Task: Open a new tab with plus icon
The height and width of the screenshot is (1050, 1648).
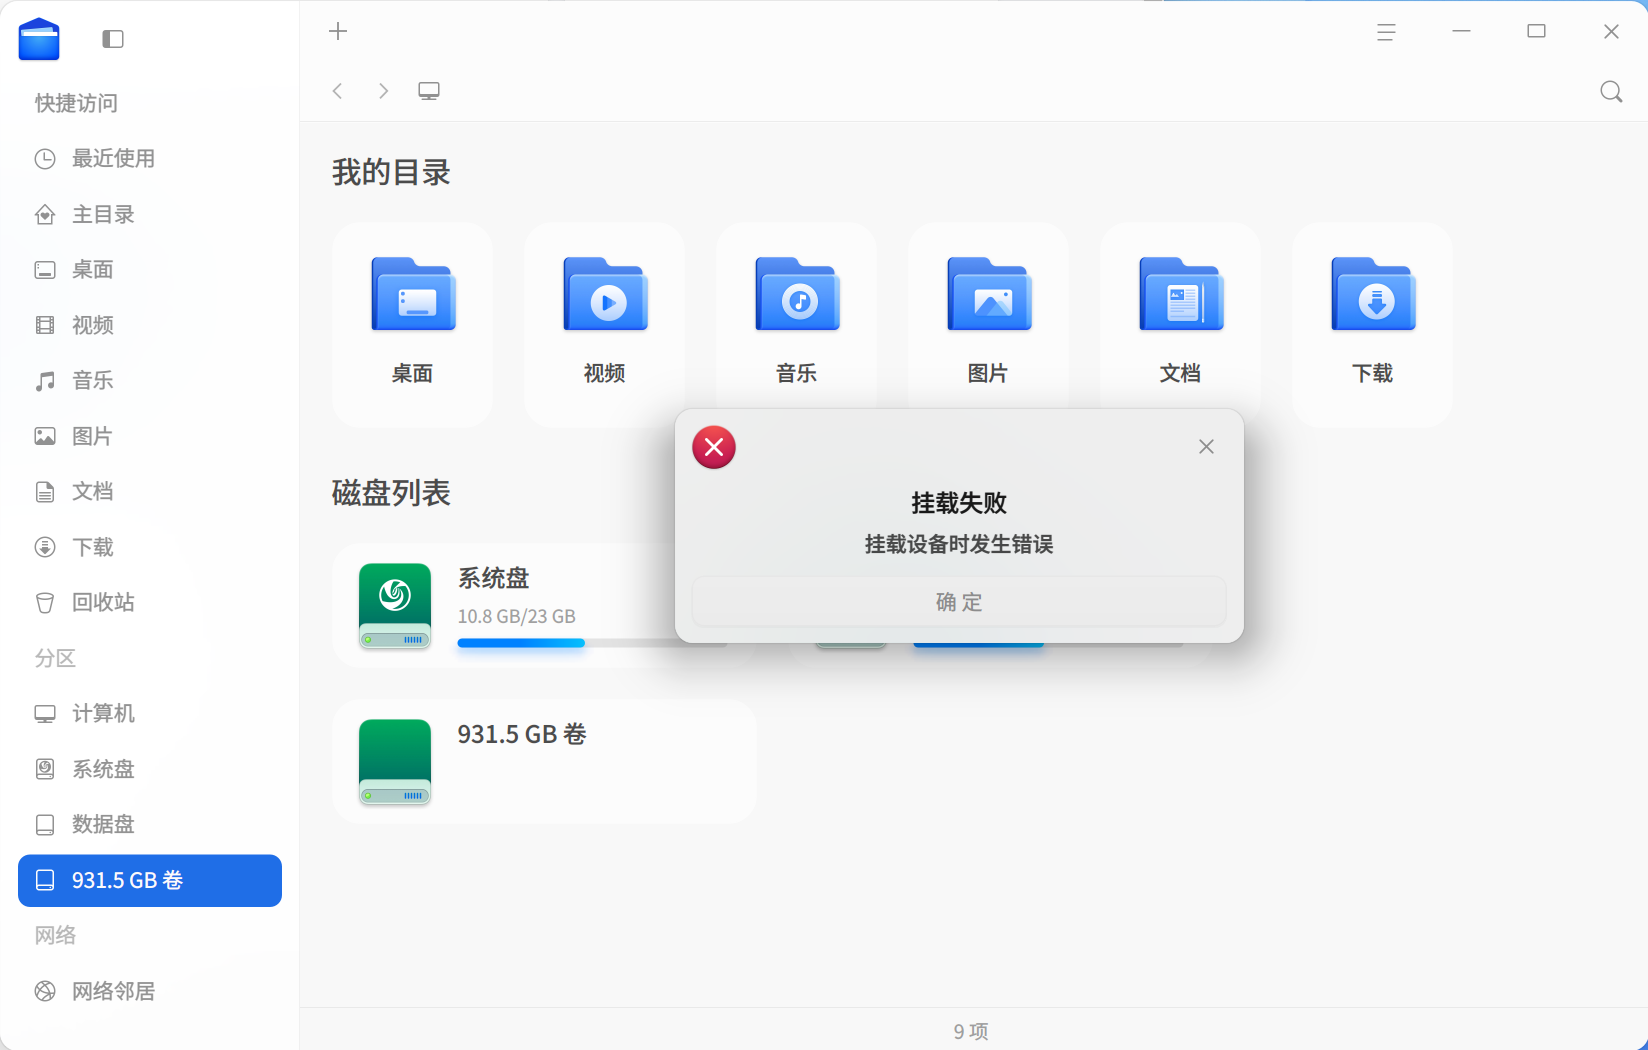Action: pyautogui.click(x=338, y=31)
